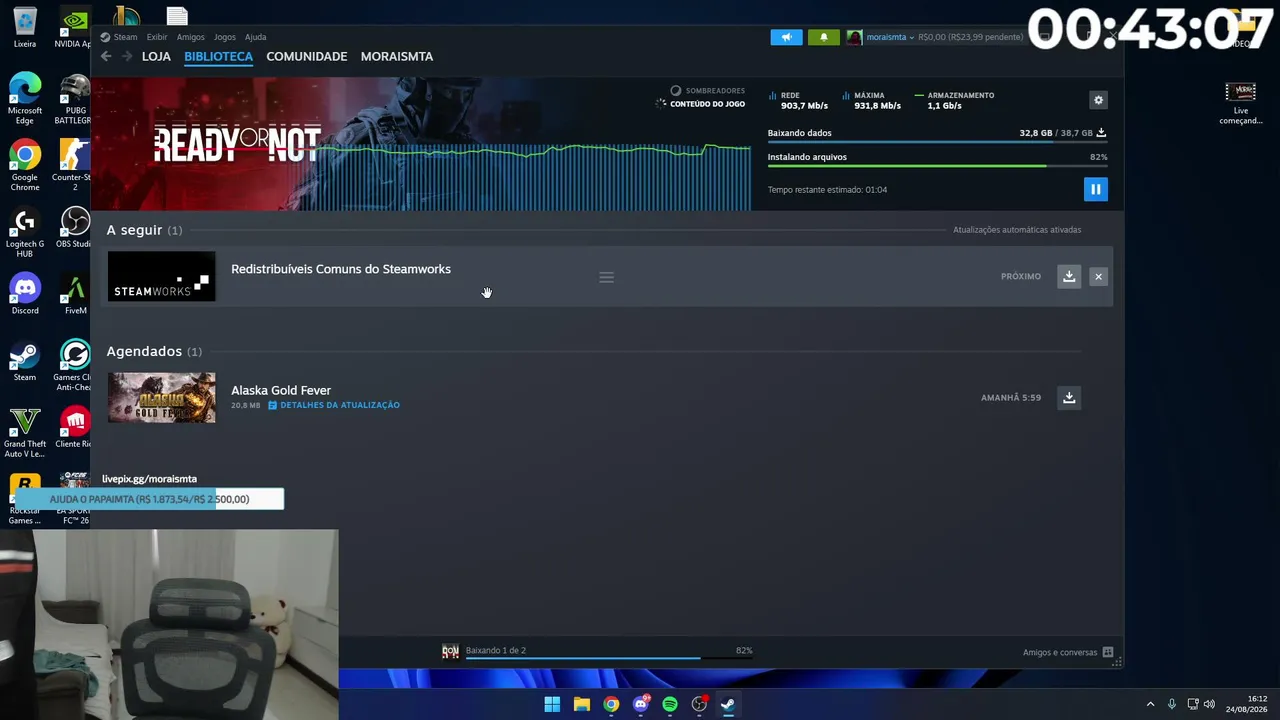Download Alaska Gold Fever update now
Viewport: 1280px width, 720px height.
pyautogui.click(x=1069, y=397)
